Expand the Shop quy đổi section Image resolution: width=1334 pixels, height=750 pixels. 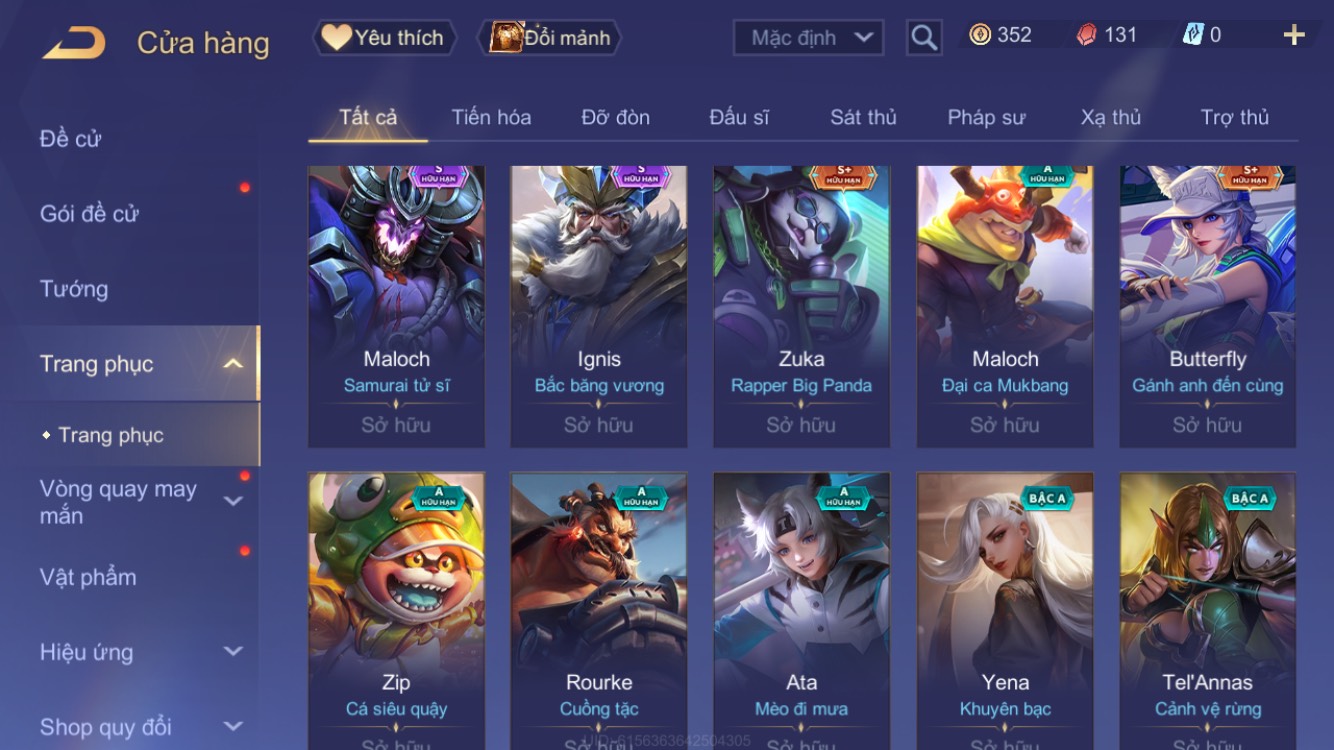click(x=233, y=727)
